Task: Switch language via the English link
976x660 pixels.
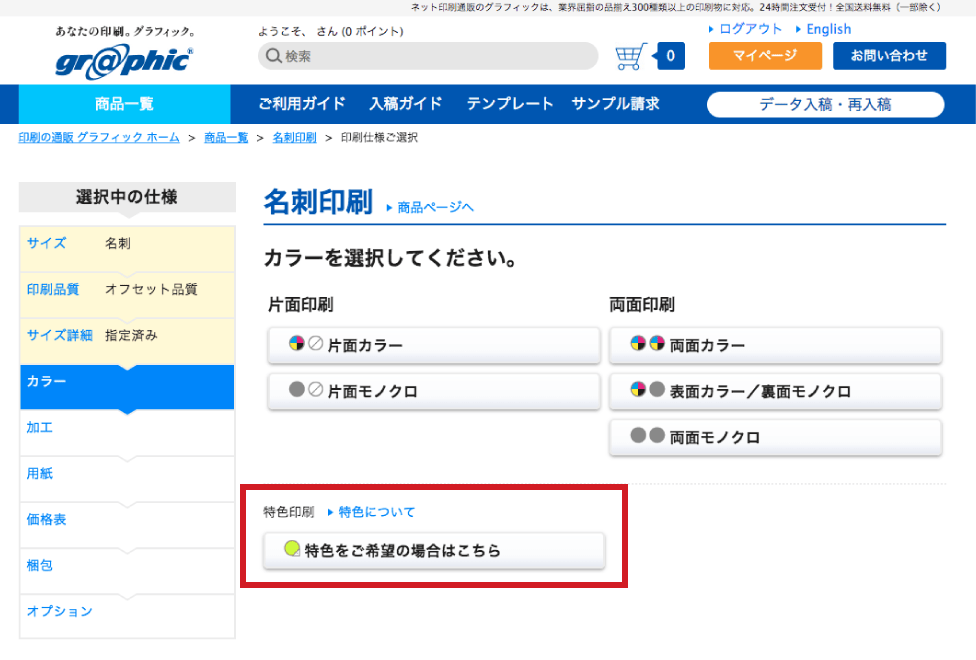Action: [x=828, y=29]
